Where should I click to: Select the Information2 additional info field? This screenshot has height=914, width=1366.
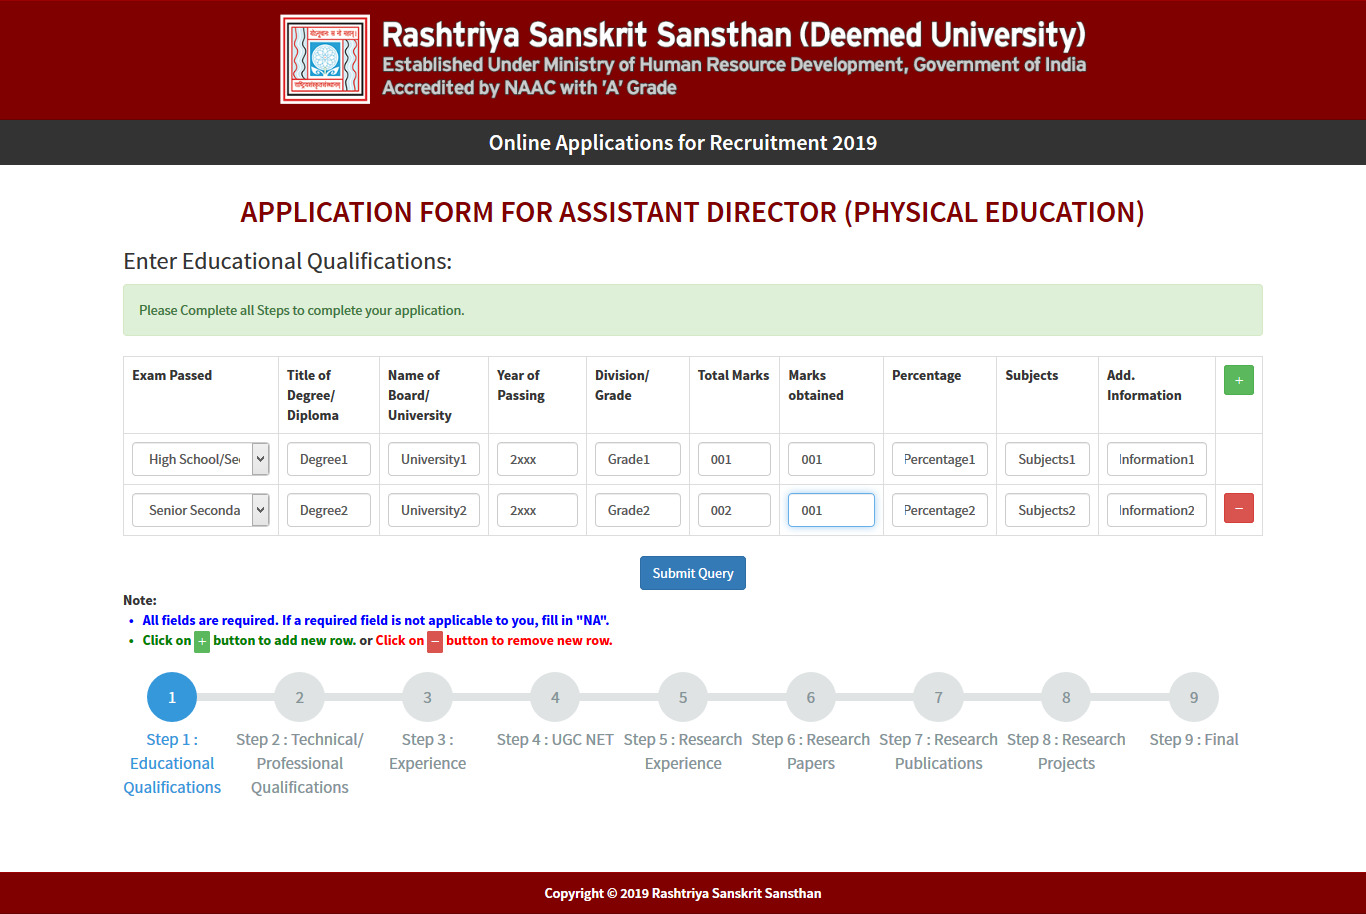pos(1156,510)
